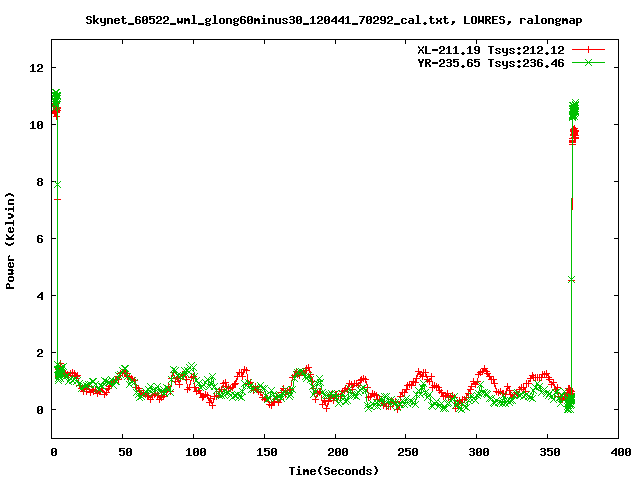Click x-axis tick label '250'
This screenshot has width=640, height=480.
(x=408, y=452)
